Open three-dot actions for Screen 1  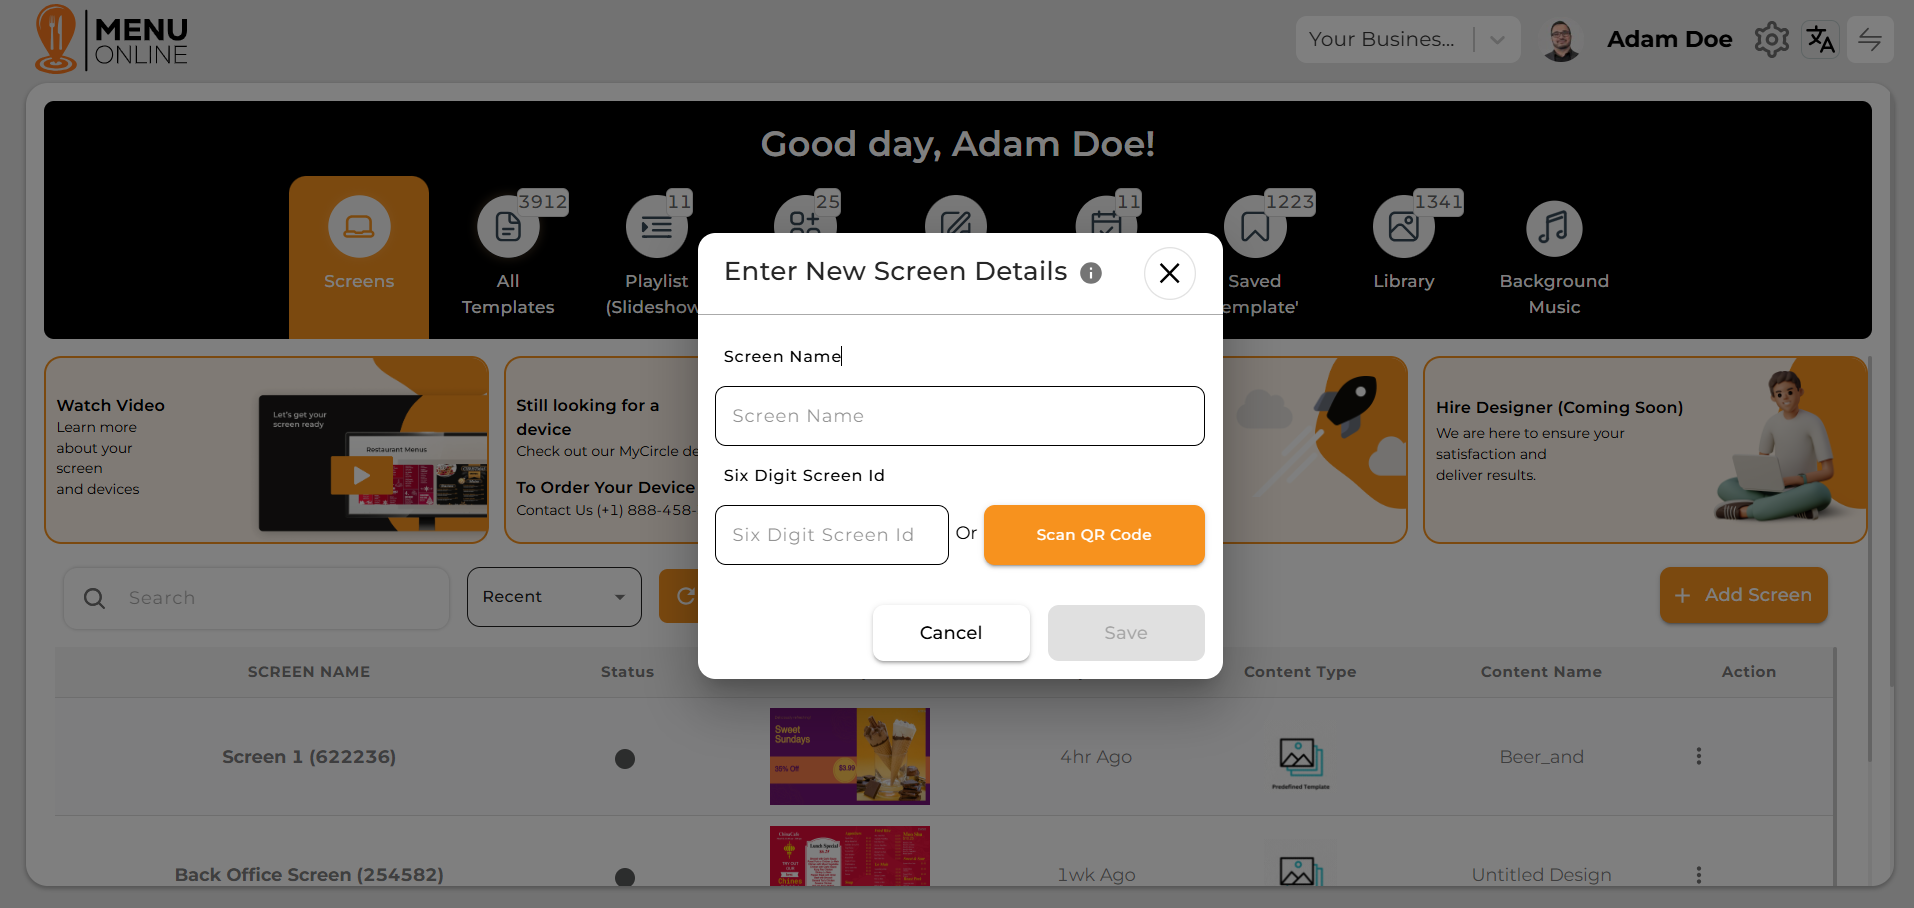[1698, 757]
